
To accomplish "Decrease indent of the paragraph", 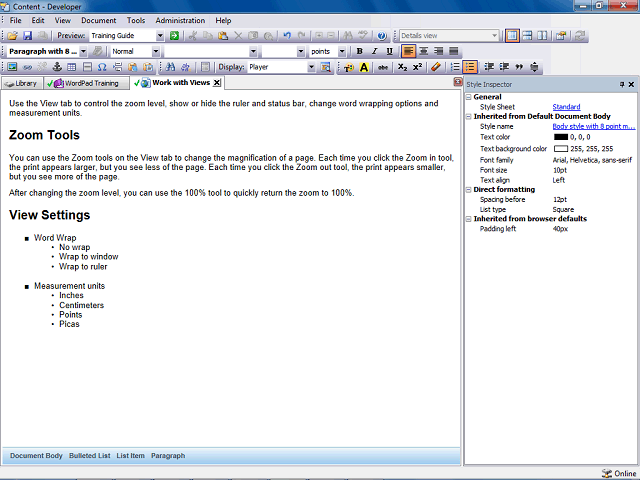I will point(489,67).
